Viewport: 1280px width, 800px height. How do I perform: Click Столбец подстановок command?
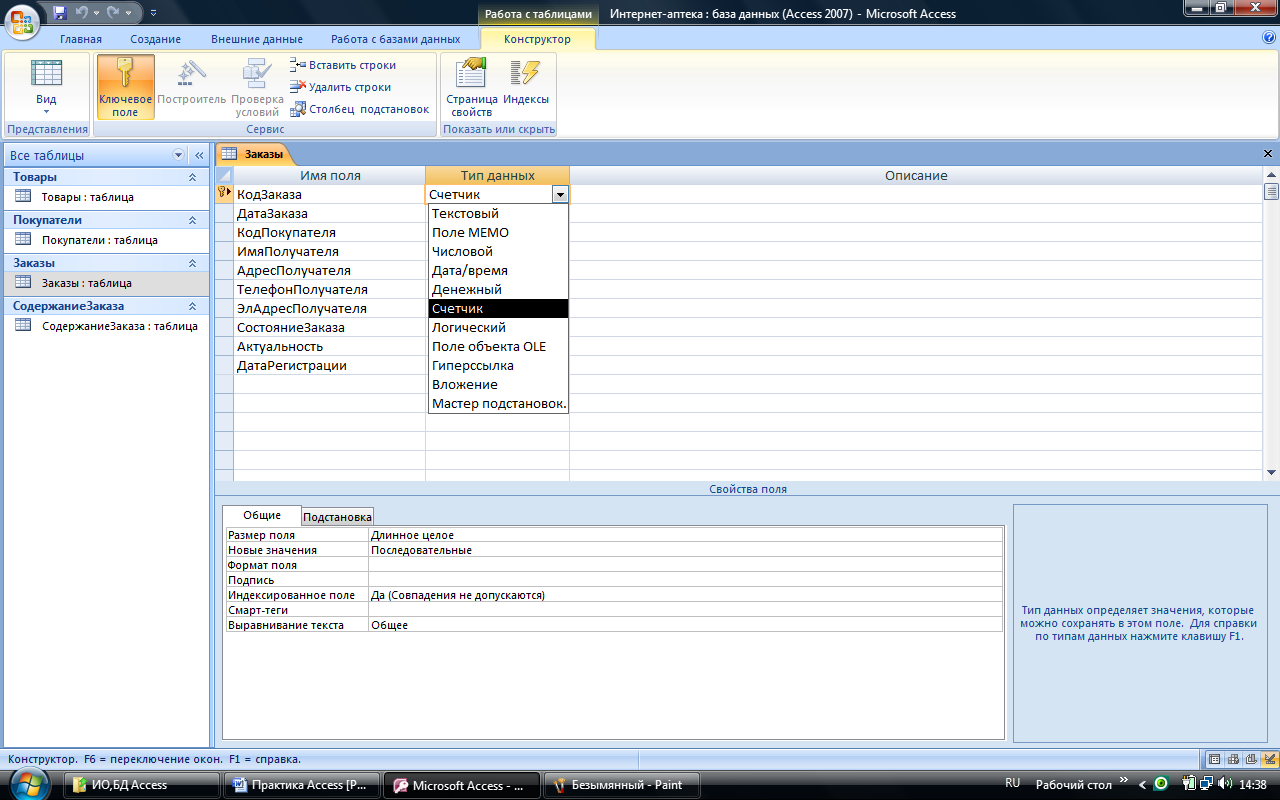360,109
